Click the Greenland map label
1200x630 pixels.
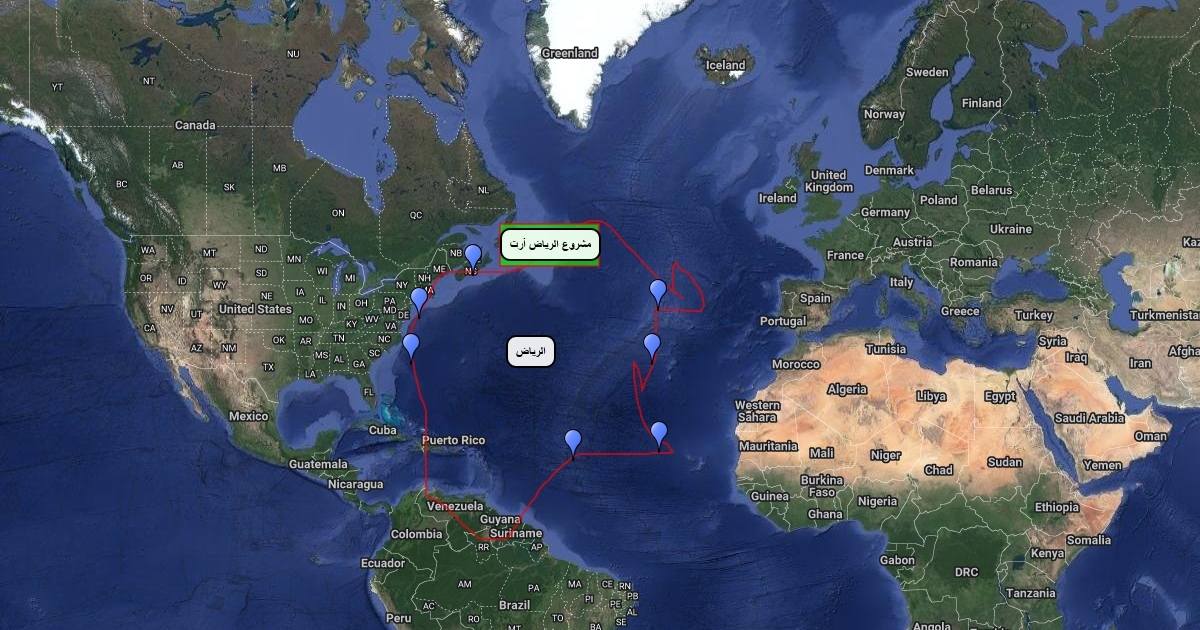tap(569, 53)
